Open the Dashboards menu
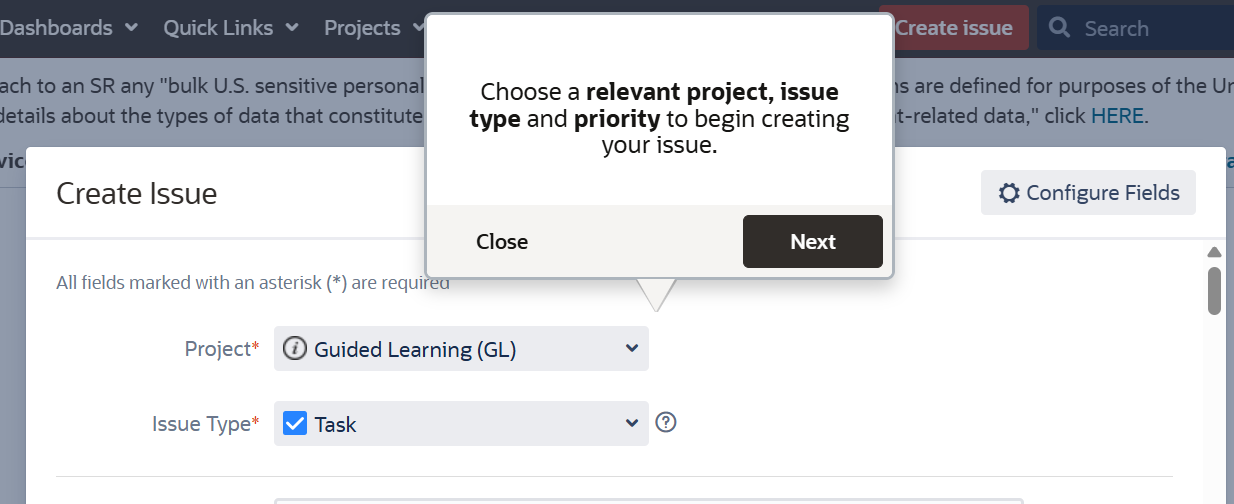The width and height of the screenshot is (1234, 504). click(57, 28)
